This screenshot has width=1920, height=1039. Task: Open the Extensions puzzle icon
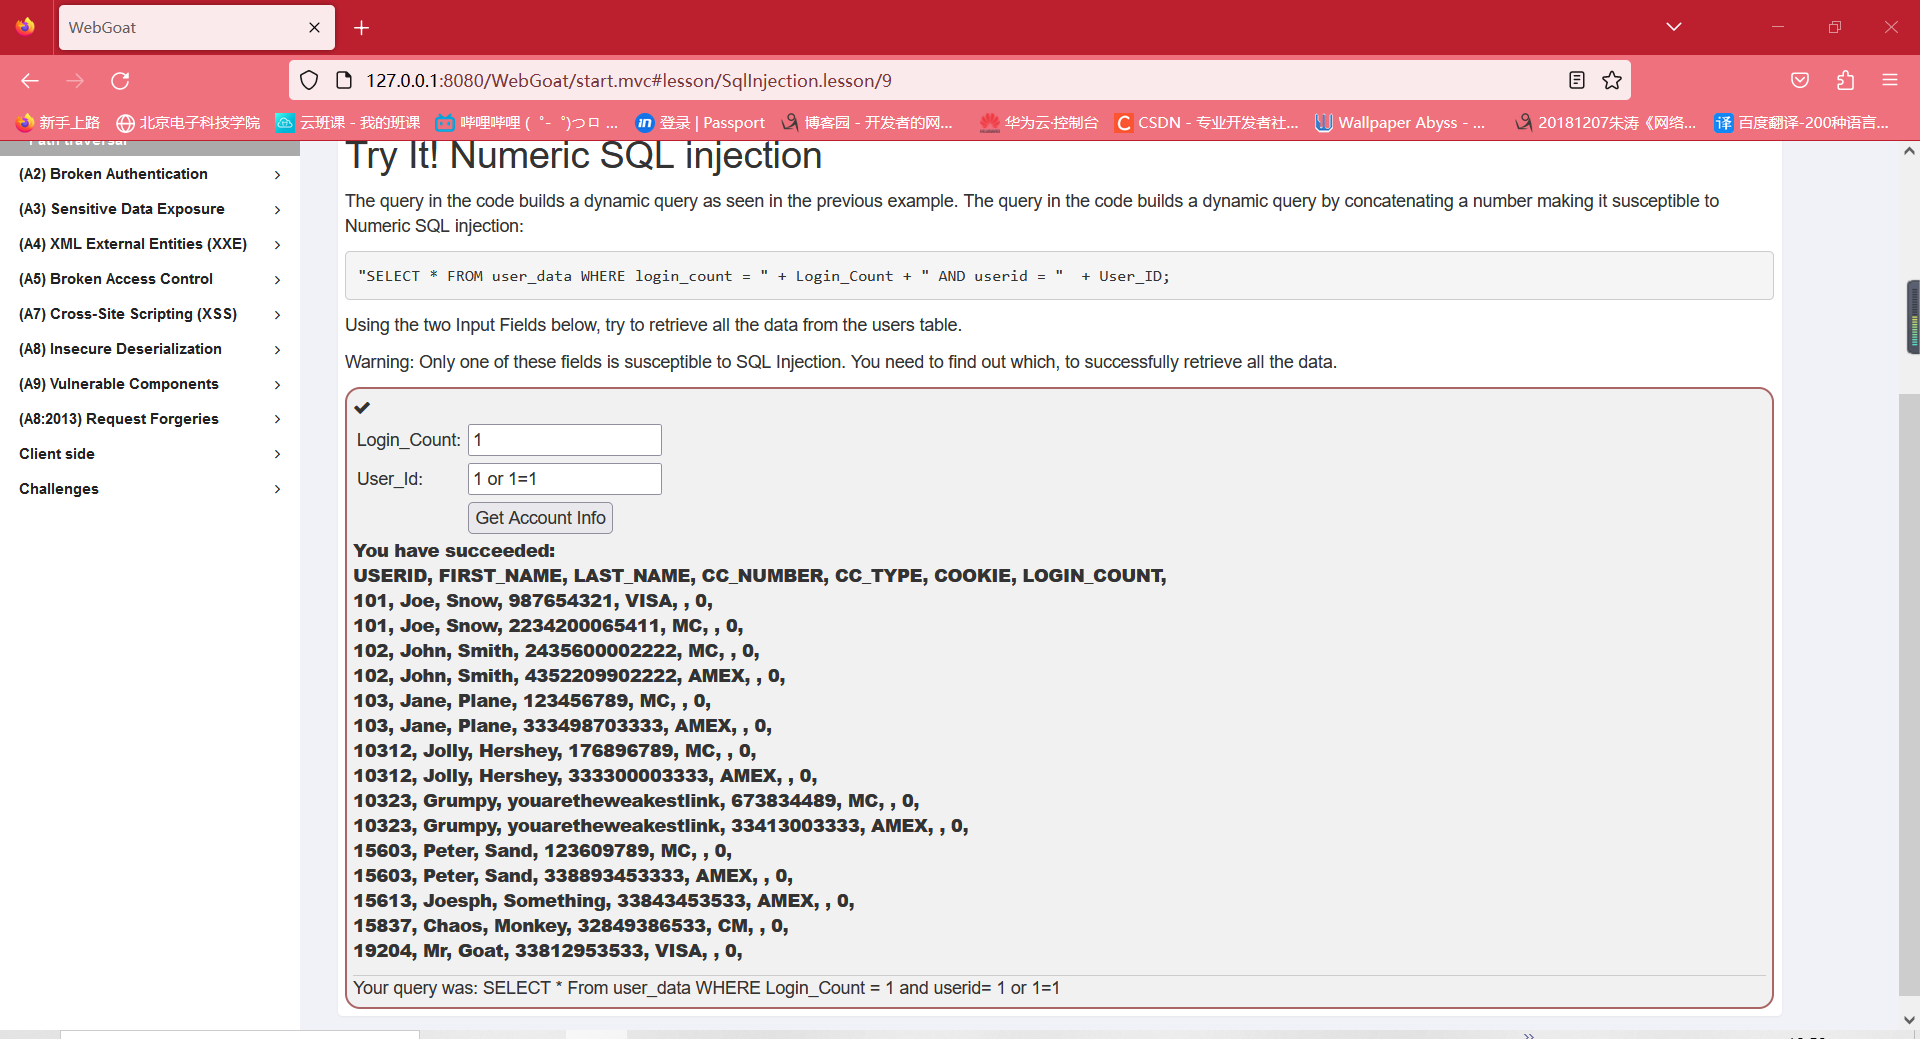coord(1845,81)
